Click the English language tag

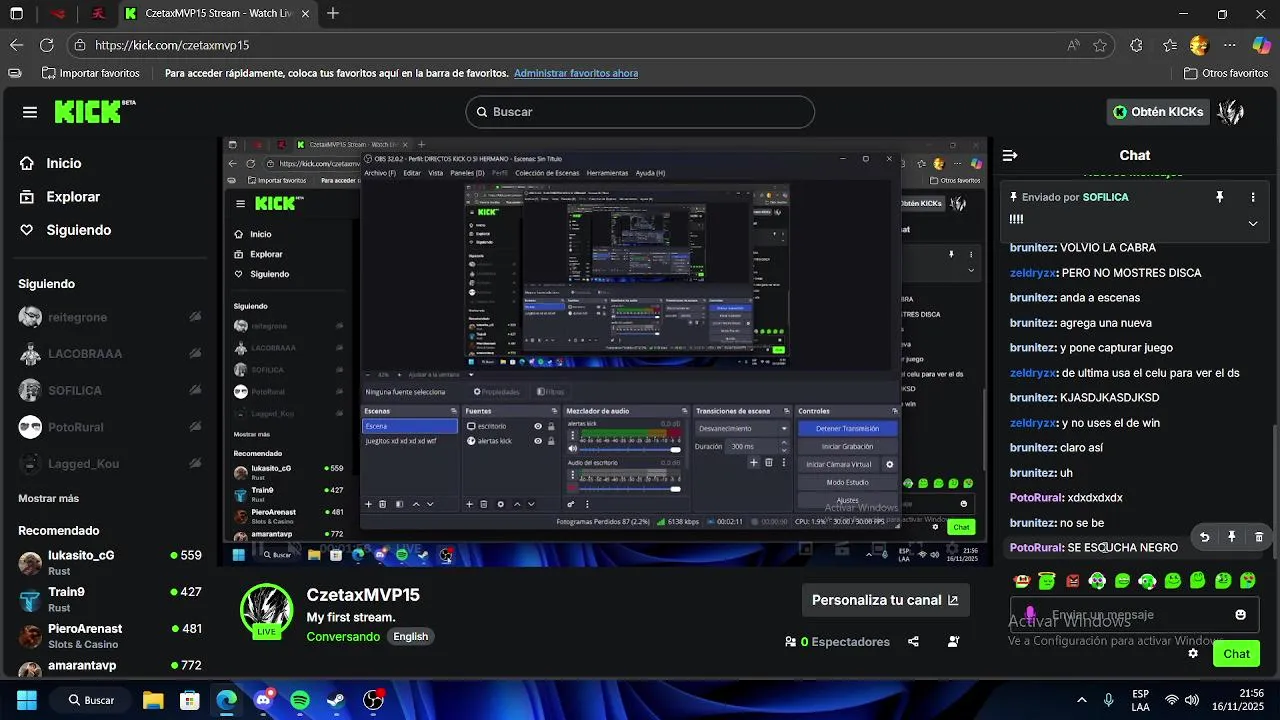coord(410,637)
